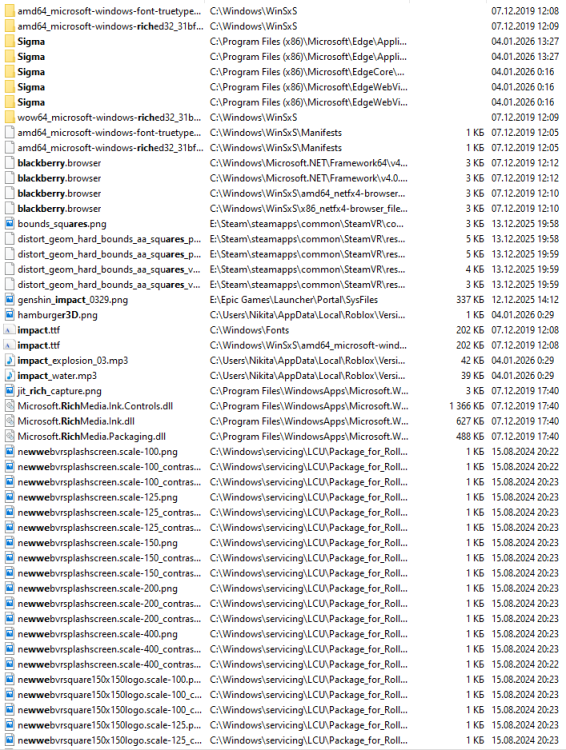
Task: Select impact.ttf name in C:\Windows\Fonts row
Action: click(x=39, y=330)
